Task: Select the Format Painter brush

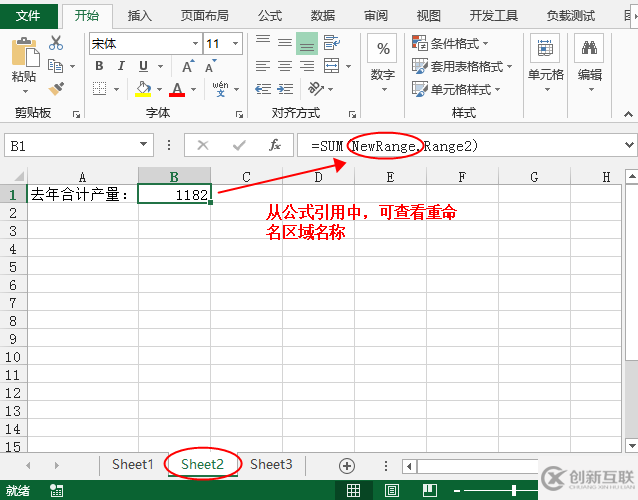Action: [x=56, y=88]
